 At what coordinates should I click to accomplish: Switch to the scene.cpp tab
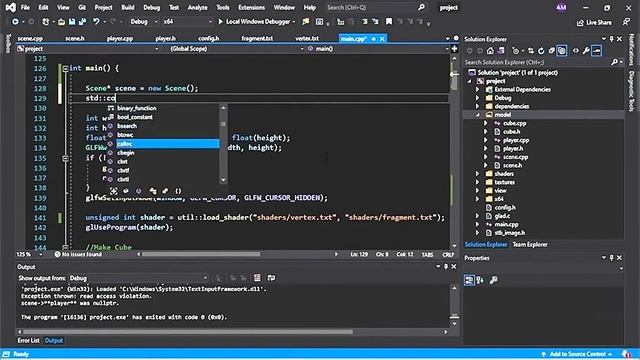point(30,38)
